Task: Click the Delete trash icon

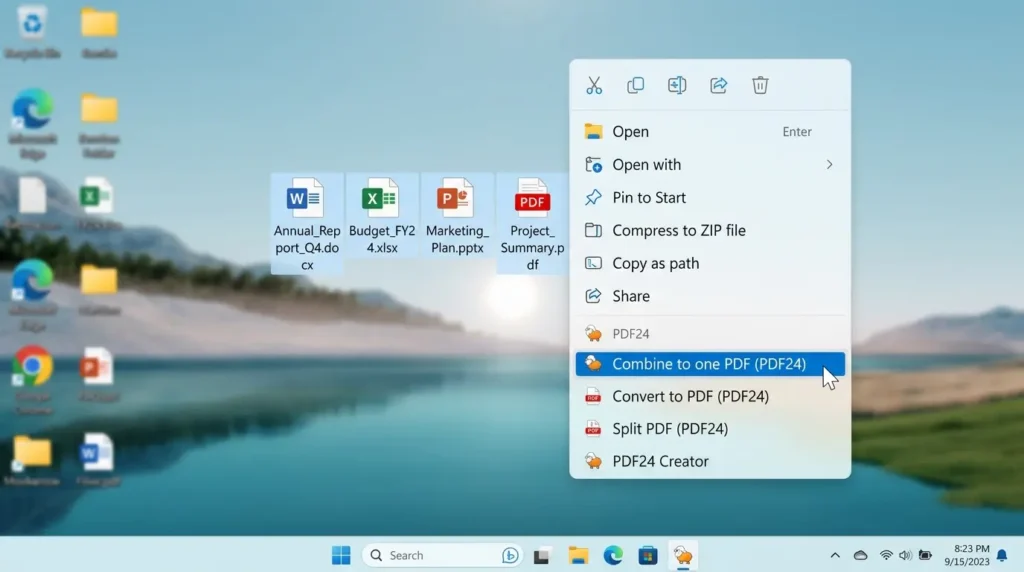Action: [760, 86]
